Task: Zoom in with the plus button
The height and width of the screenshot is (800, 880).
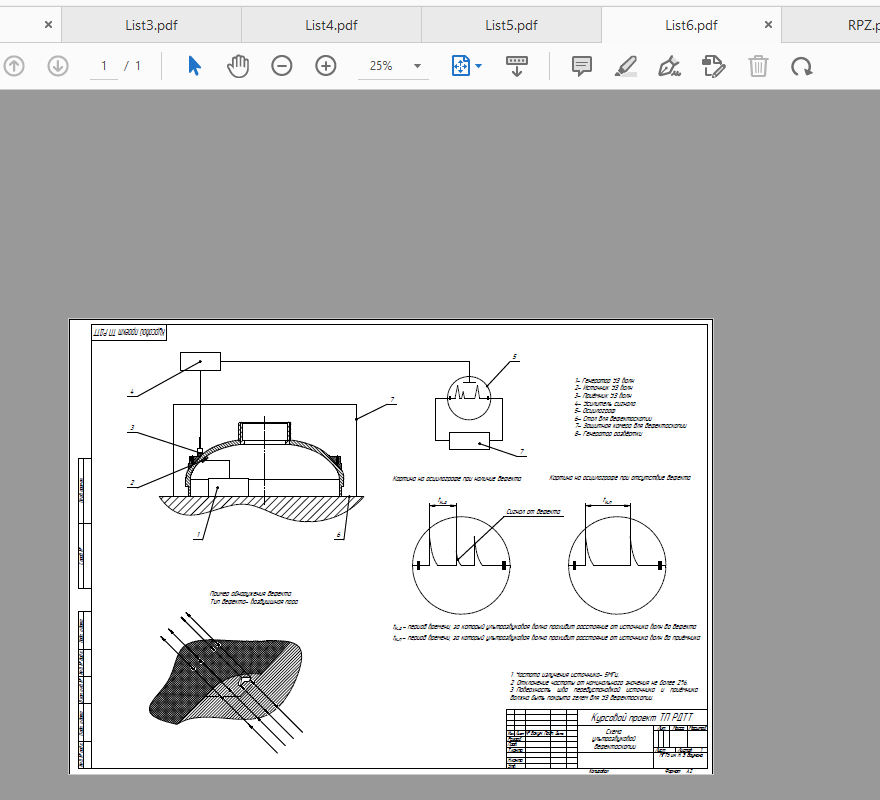Action: [326, 66]
